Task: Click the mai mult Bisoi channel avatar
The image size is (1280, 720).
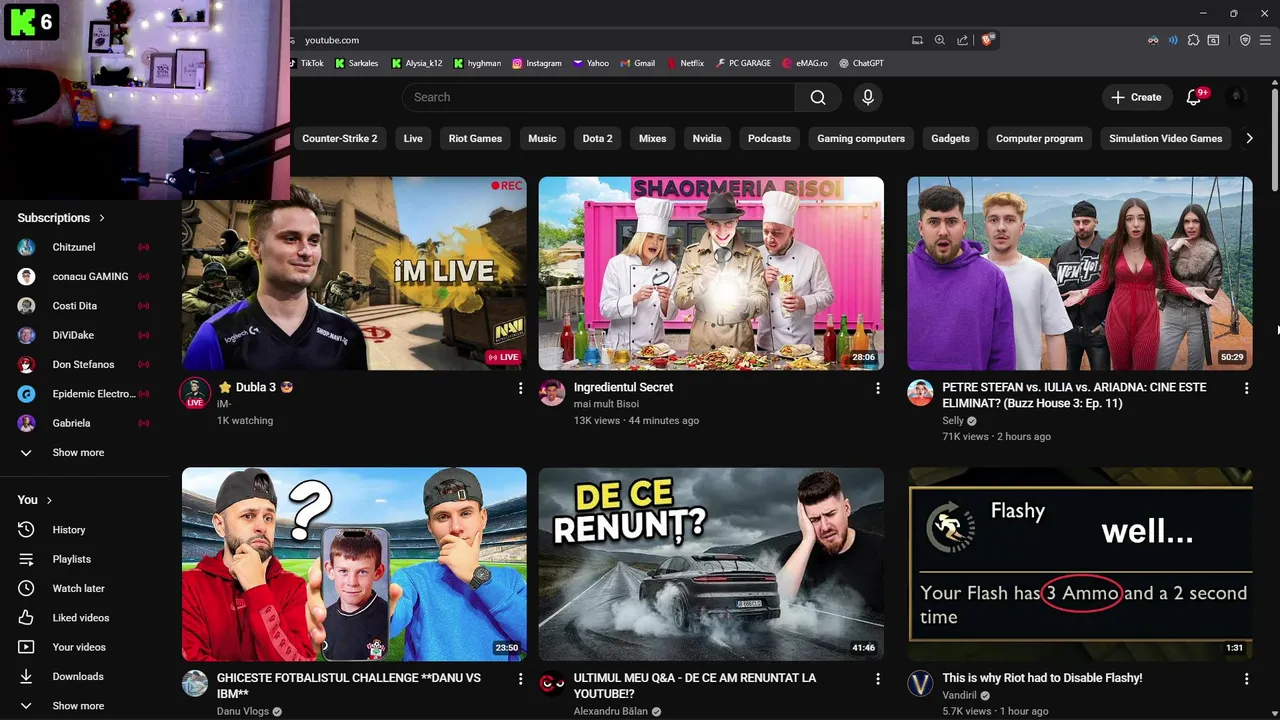Action: coord(552,393)
